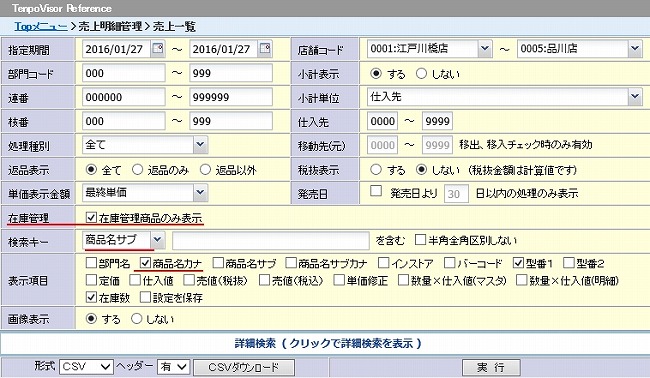Toggle the 型番2 display checkbox
The image size is (650, 378).
point(569,262)
